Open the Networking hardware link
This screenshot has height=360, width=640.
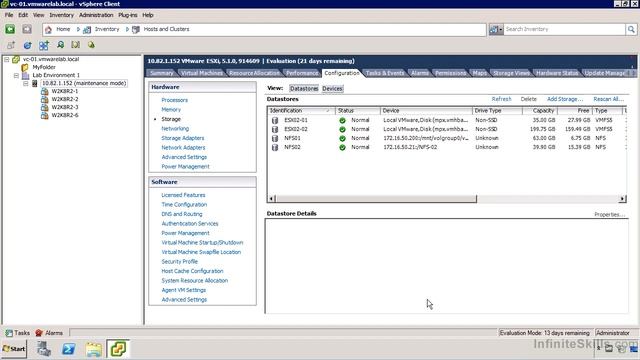coord(175,129)
